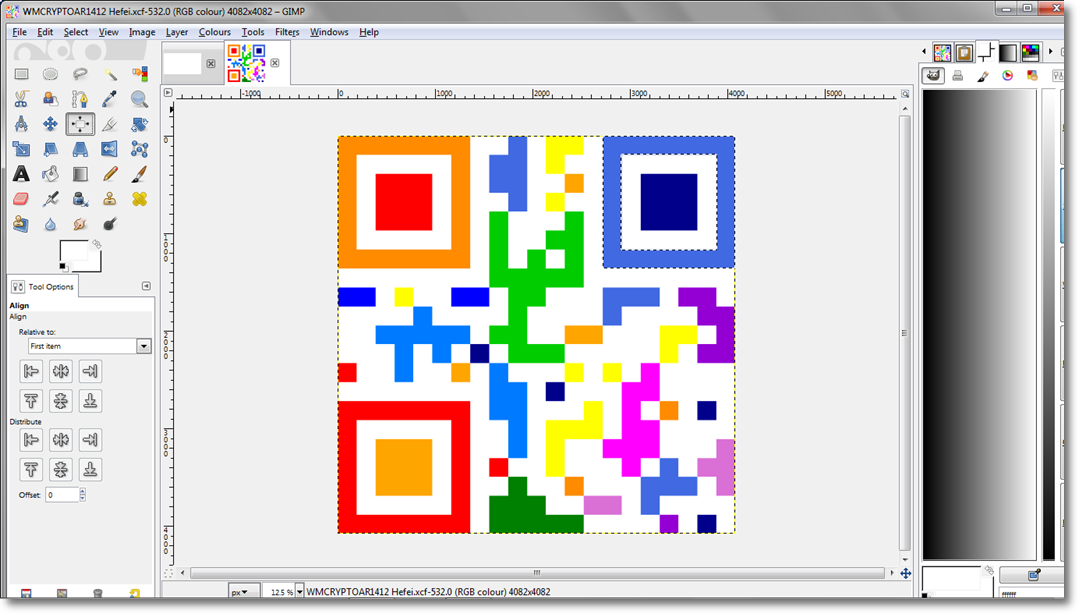Select the Ink tool
1080x615 pixels.
[x=80, y=199]
